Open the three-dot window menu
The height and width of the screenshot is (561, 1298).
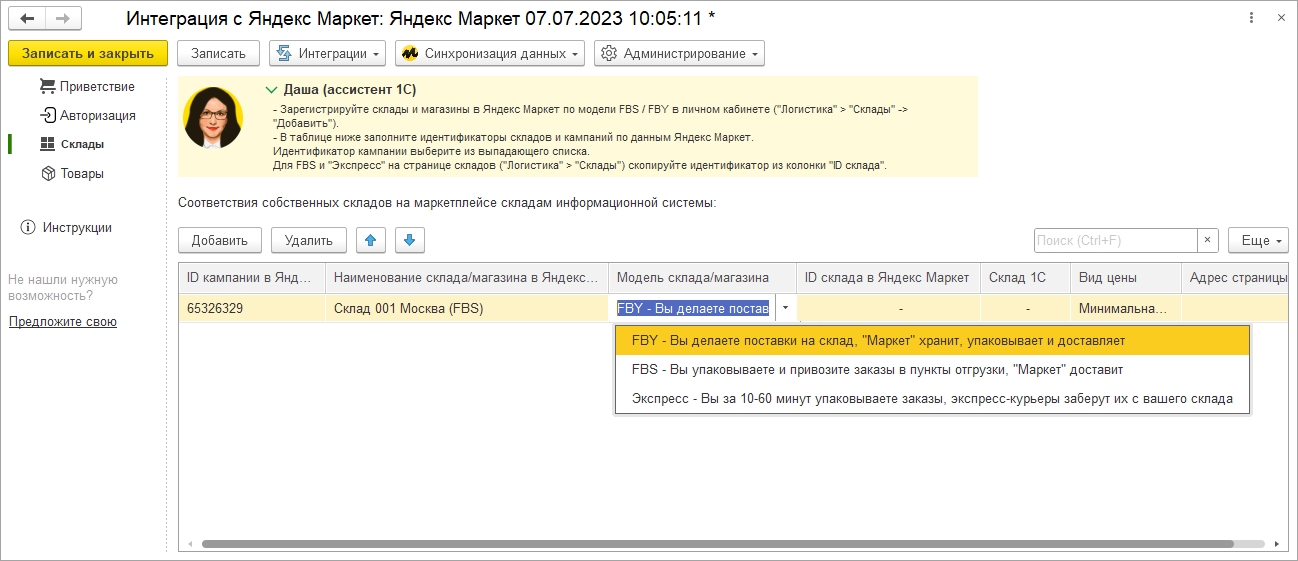(1251, 19)
